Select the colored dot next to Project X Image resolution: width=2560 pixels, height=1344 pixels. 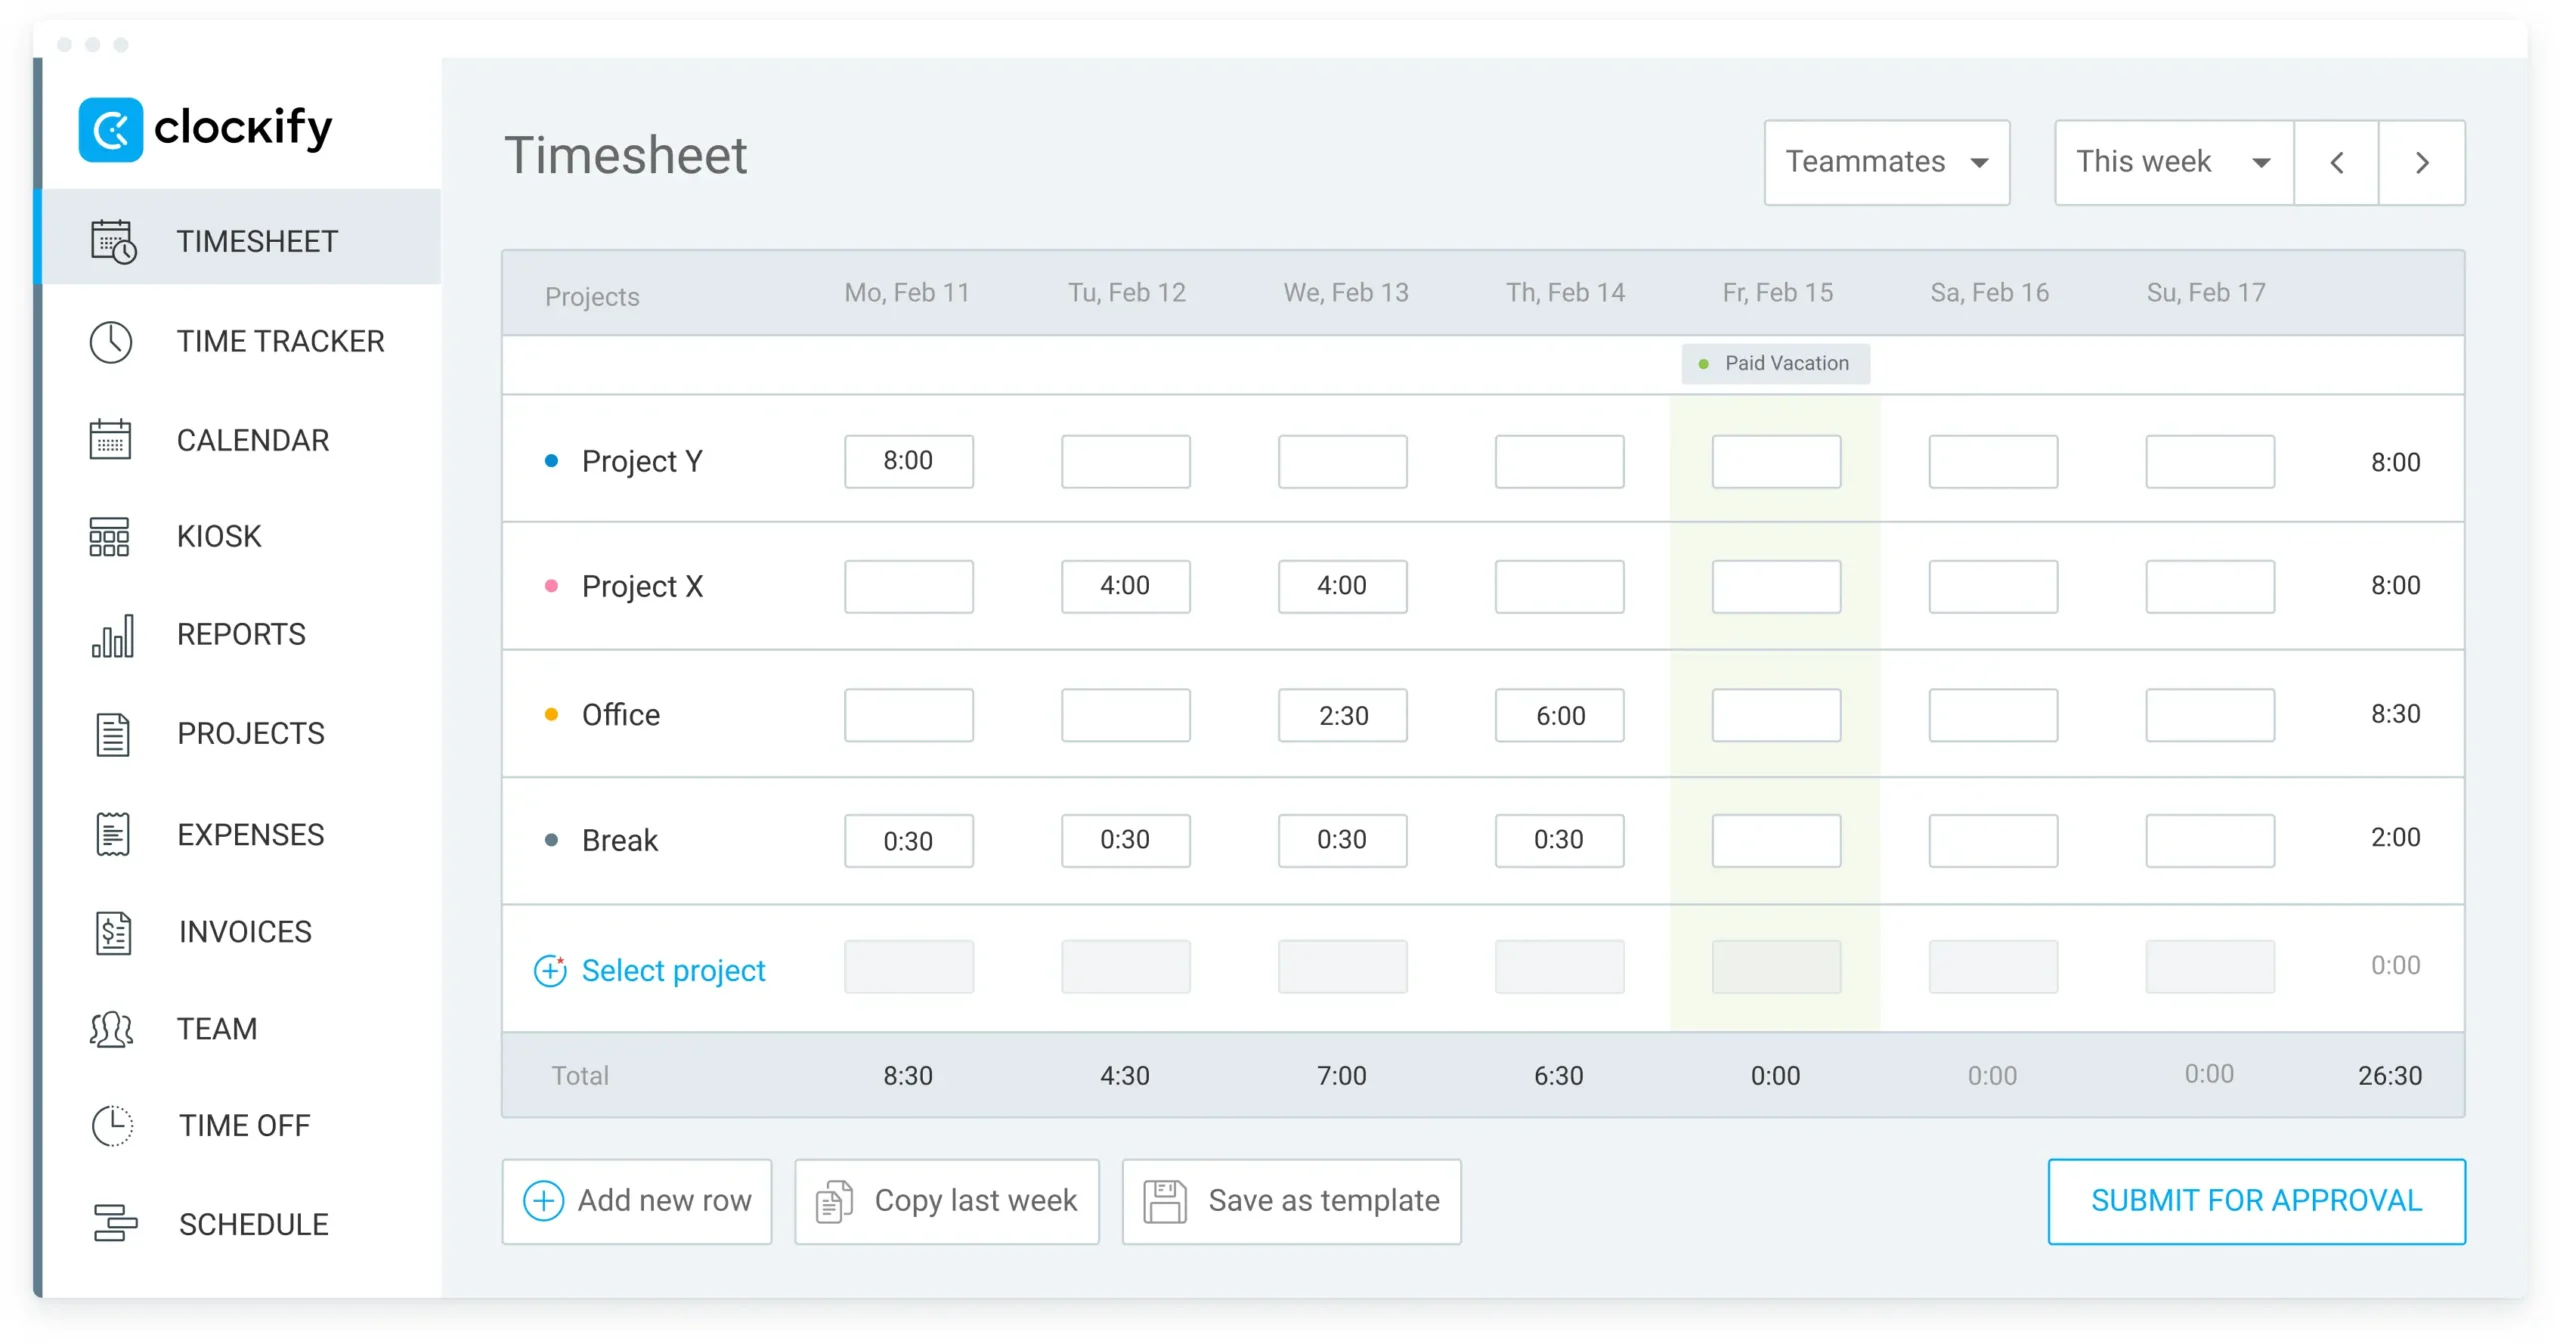pyautogui.click(x=553, y=587)
